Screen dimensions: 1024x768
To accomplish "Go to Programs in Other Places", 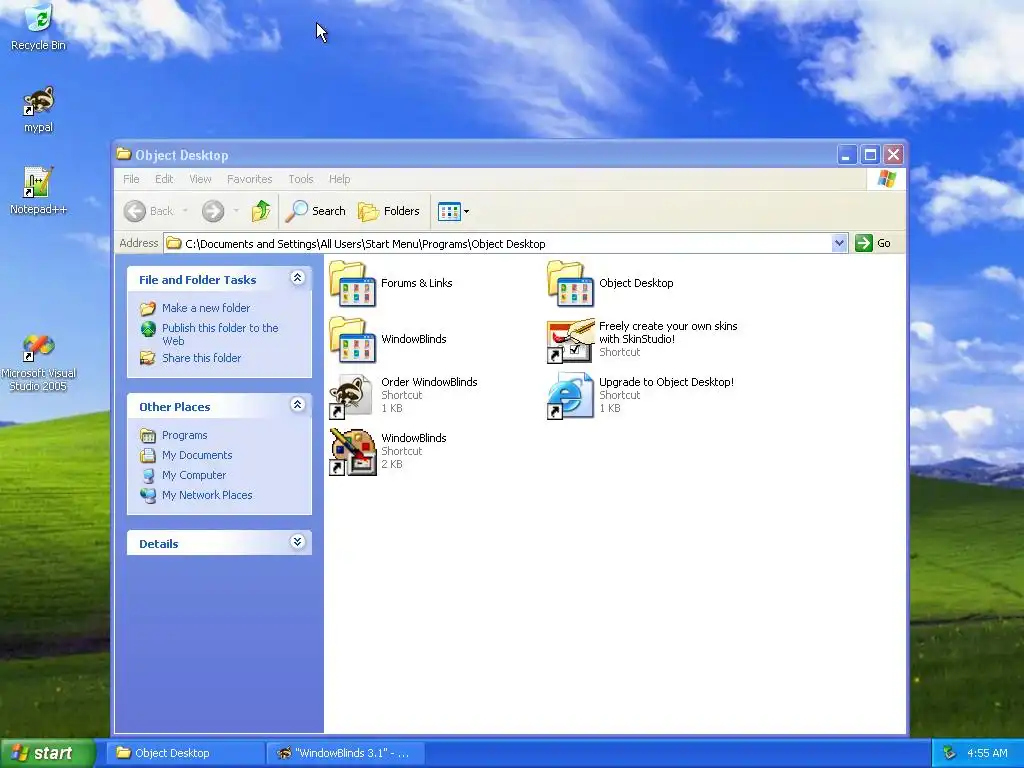I will 184,435.
